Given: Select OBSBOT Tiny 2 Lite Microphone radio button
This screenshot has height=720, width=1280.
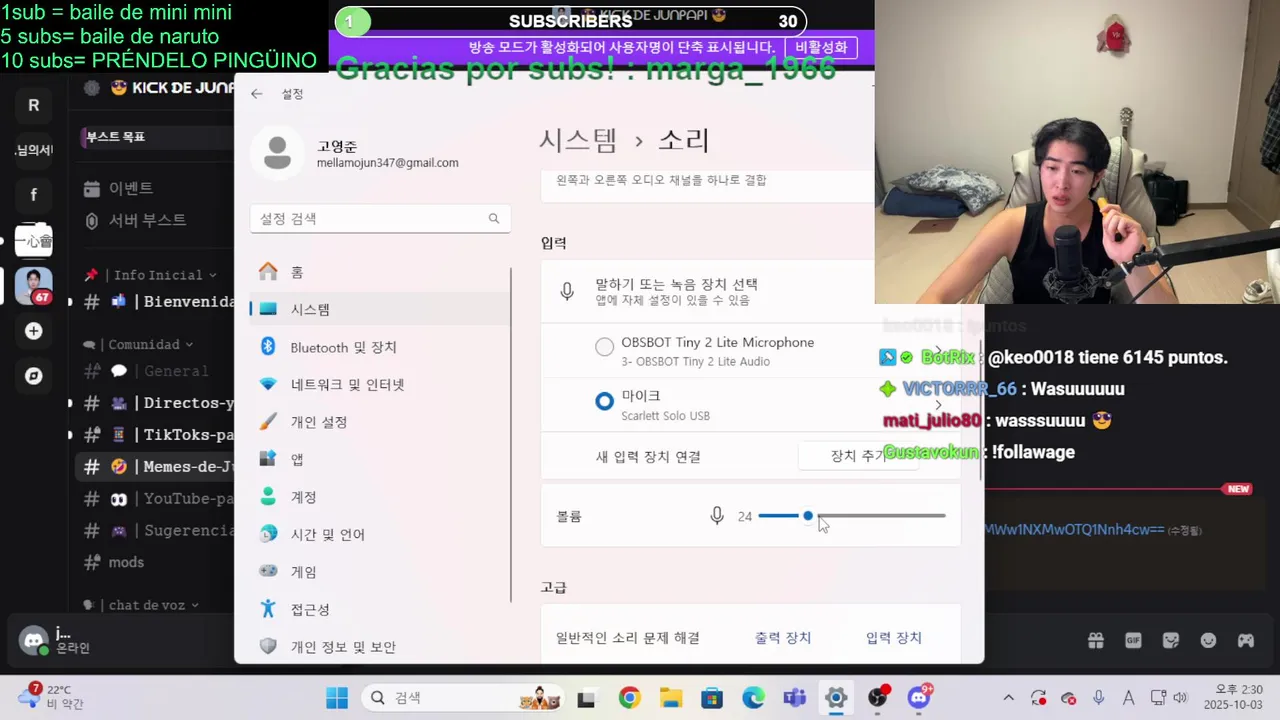Looking at the screenshot, I should coord(604,347).
